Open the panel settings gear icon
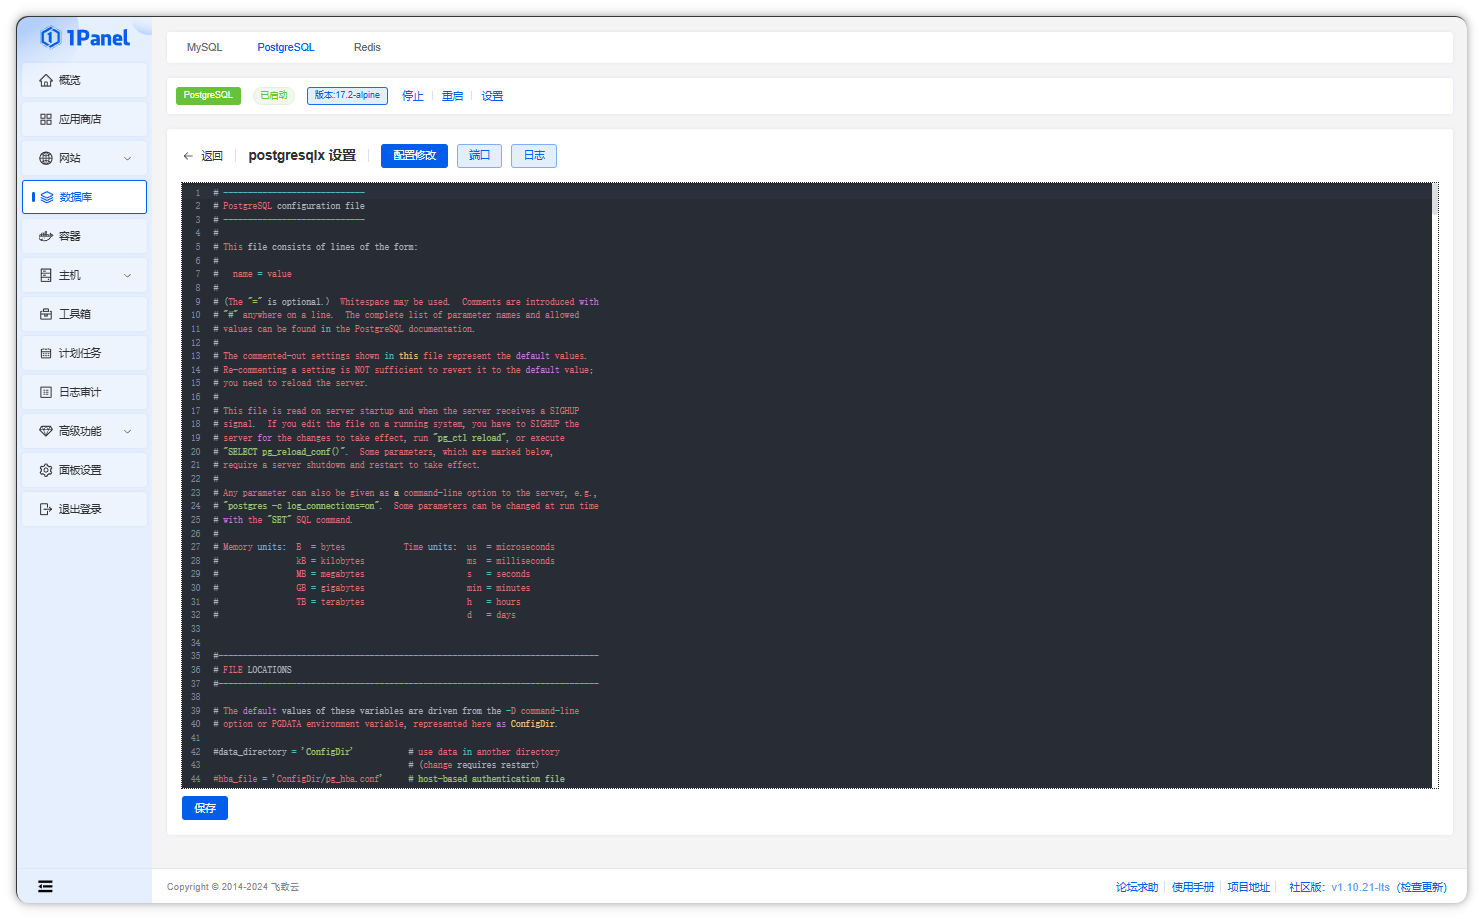Image resolution: width=1483 pixels, height=919 pixels. [x=46, y=470]
